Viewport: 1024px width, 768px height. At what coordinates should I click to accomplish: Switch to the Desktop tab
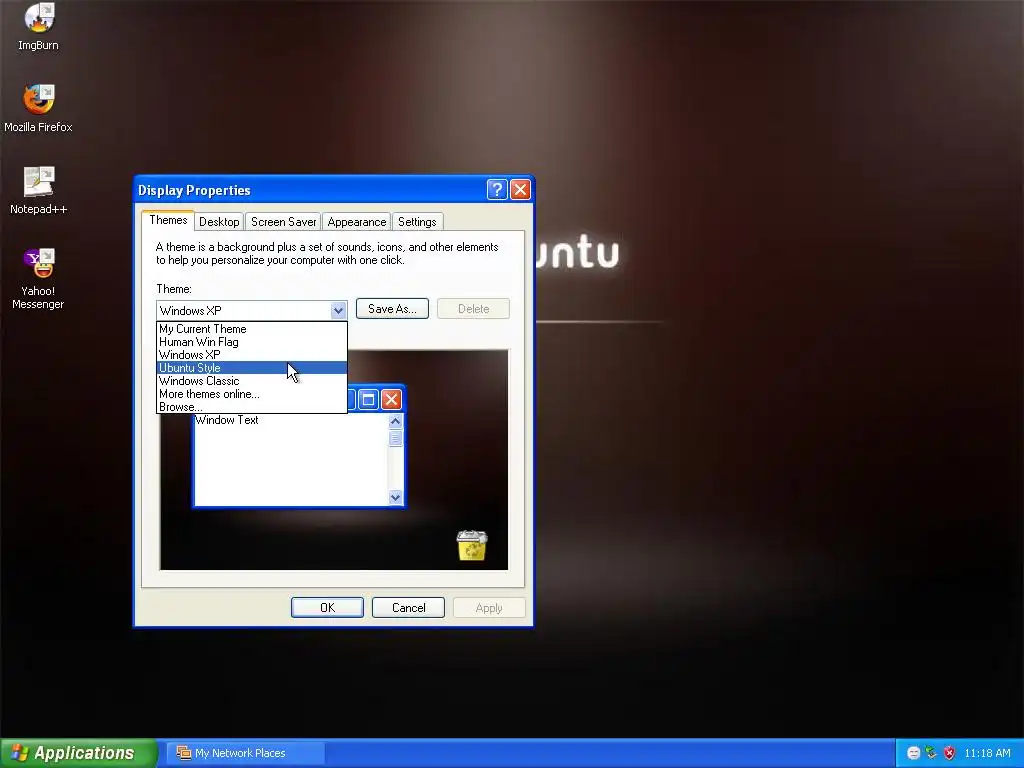(219, 222)
